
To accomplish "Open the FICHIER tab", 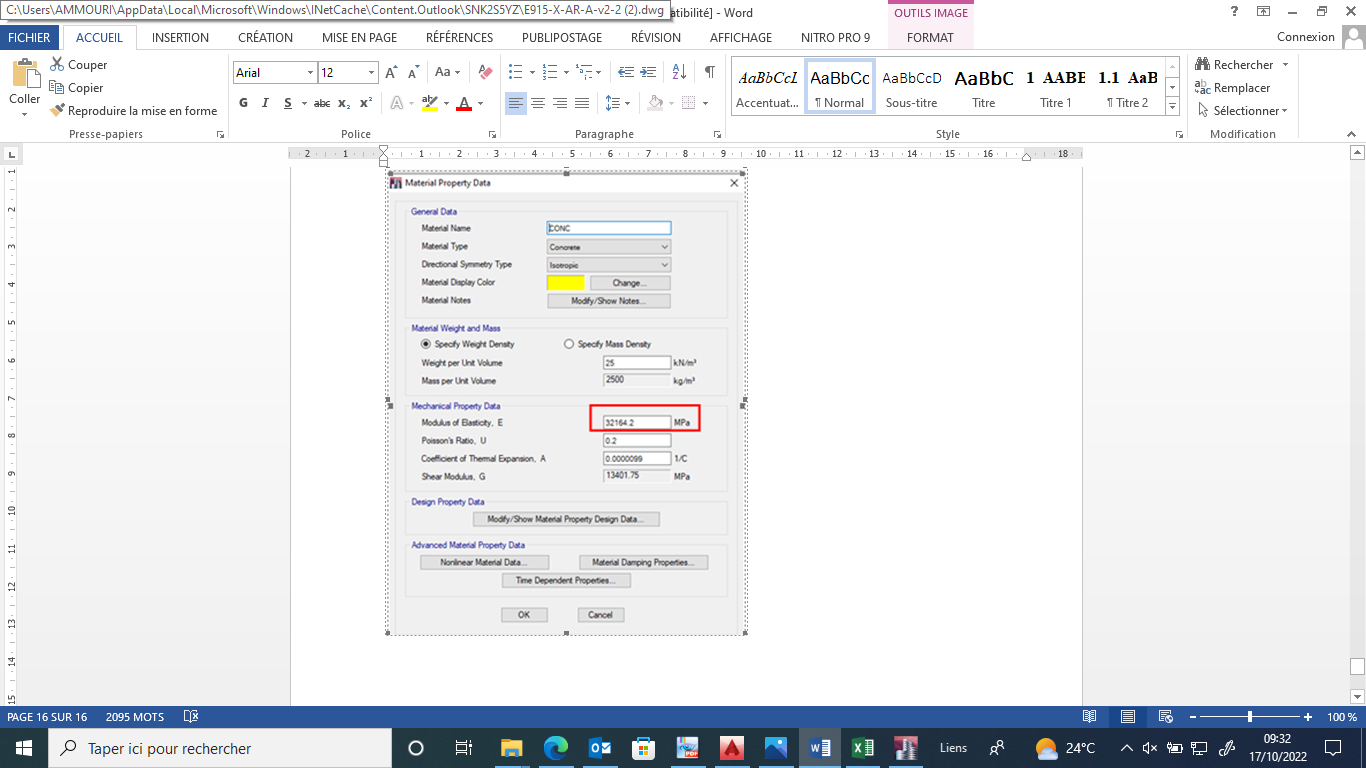I will coord(29,37).
